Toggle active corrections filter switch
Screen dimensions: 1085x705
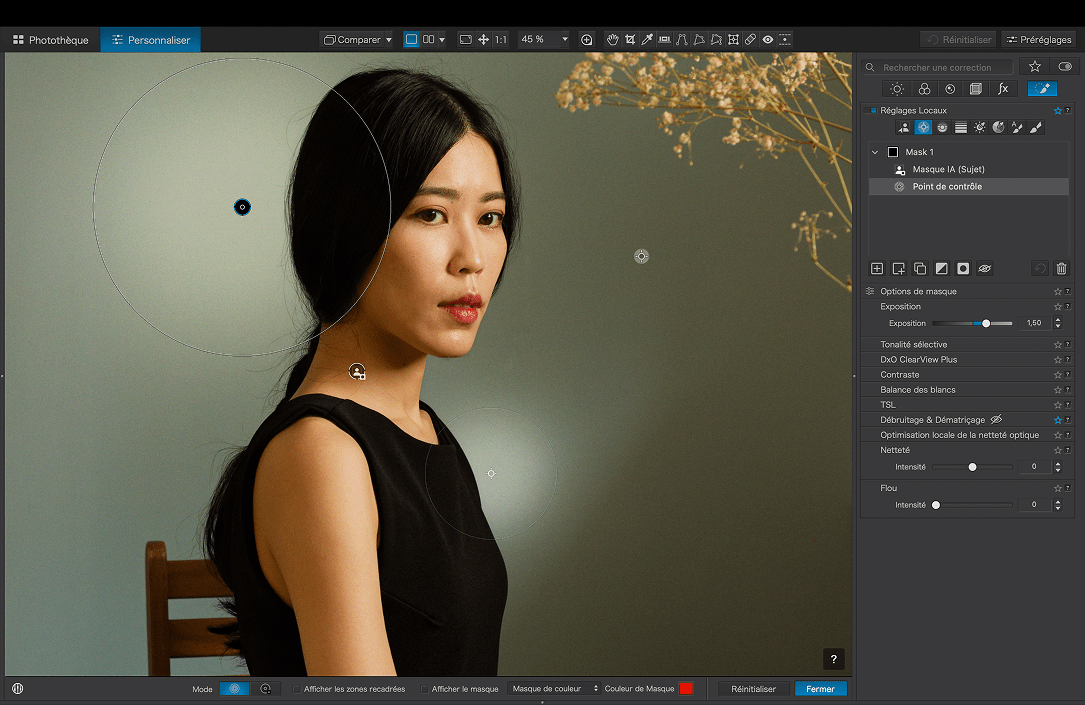point(1064,67)
